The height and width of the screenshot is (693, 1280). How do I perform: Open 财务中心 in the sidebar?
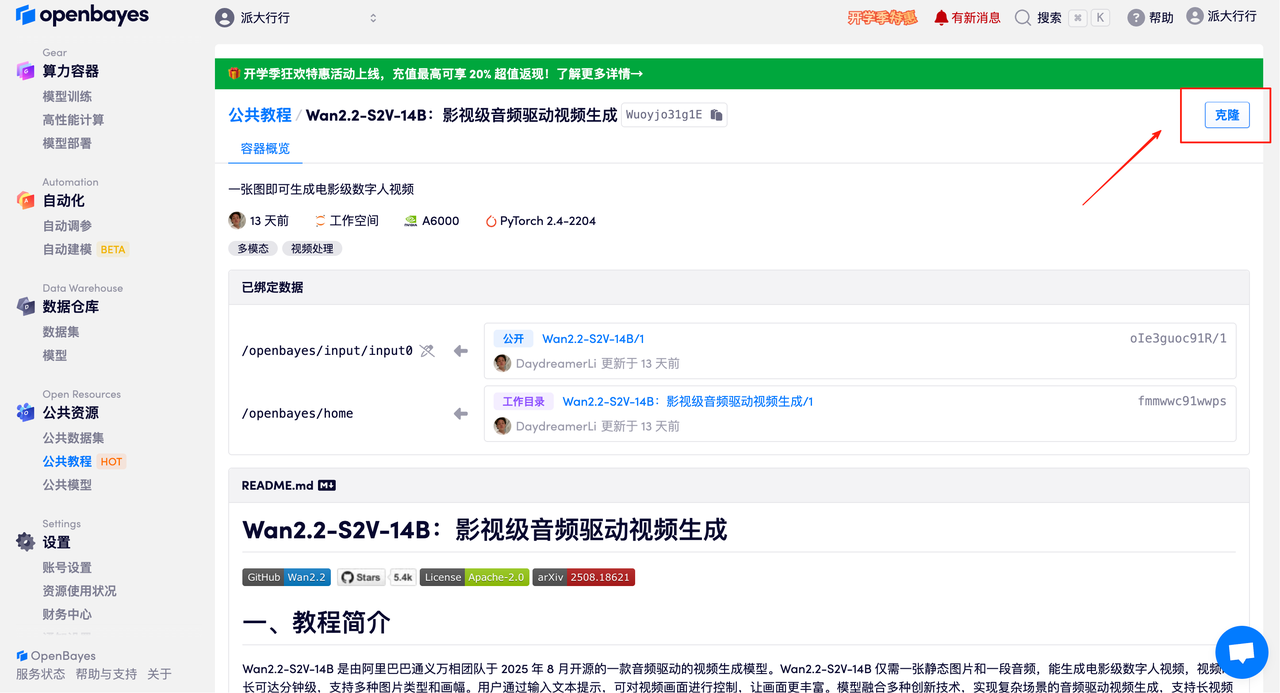click(x=67, y=615)
